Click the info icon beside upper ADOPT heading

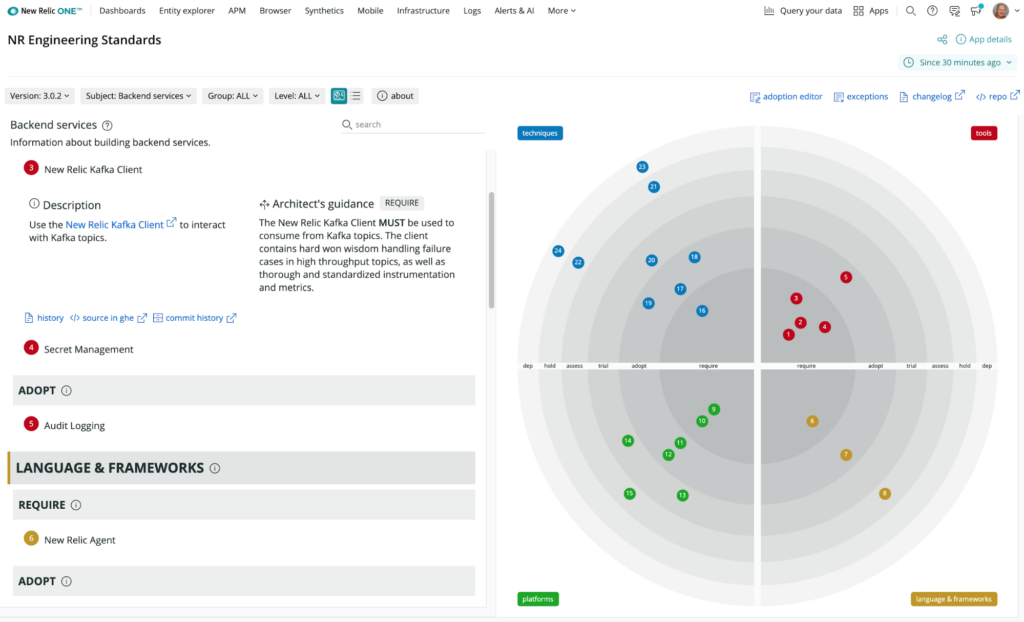(66, 391)
